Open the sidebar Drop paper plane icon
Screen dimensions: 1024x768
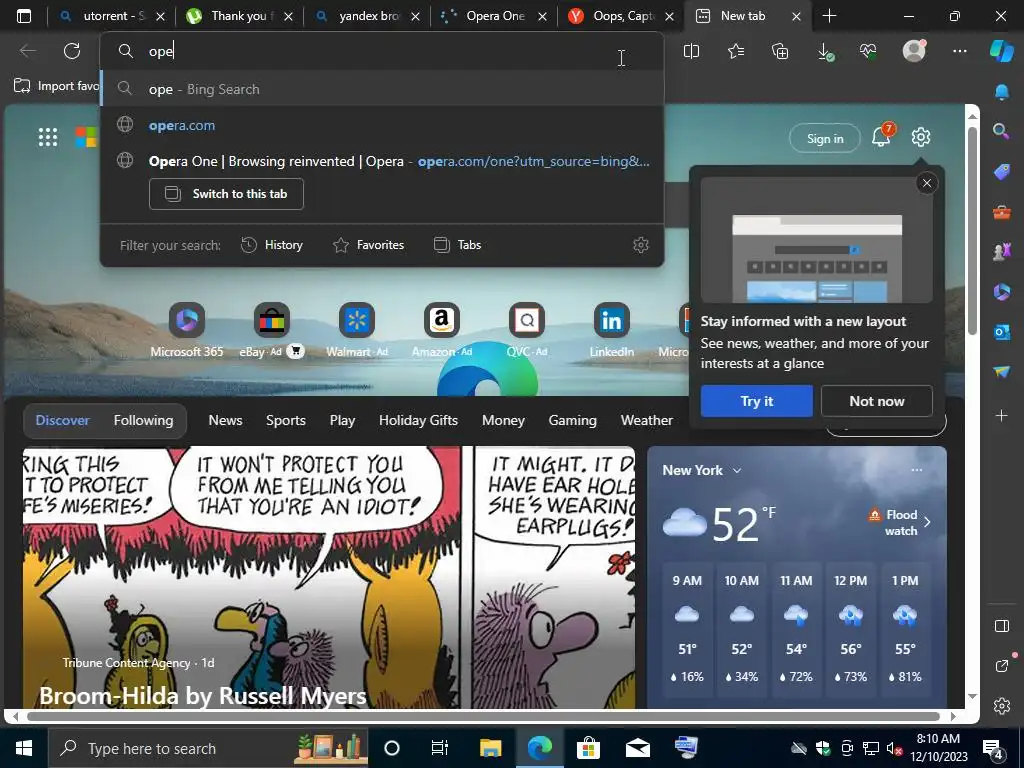(1002, 372)
